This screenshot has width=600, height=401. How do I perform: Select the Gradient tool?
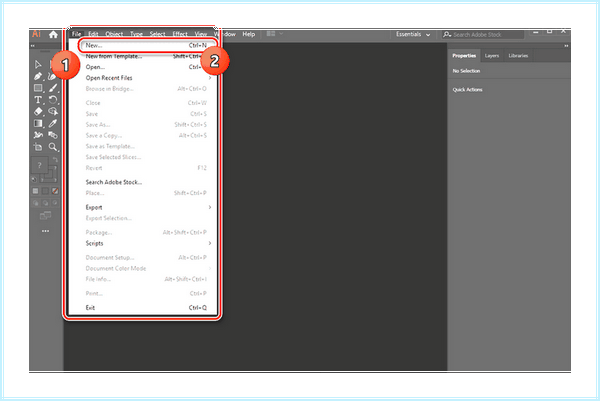pyautogui.click(x=38, y=123)
